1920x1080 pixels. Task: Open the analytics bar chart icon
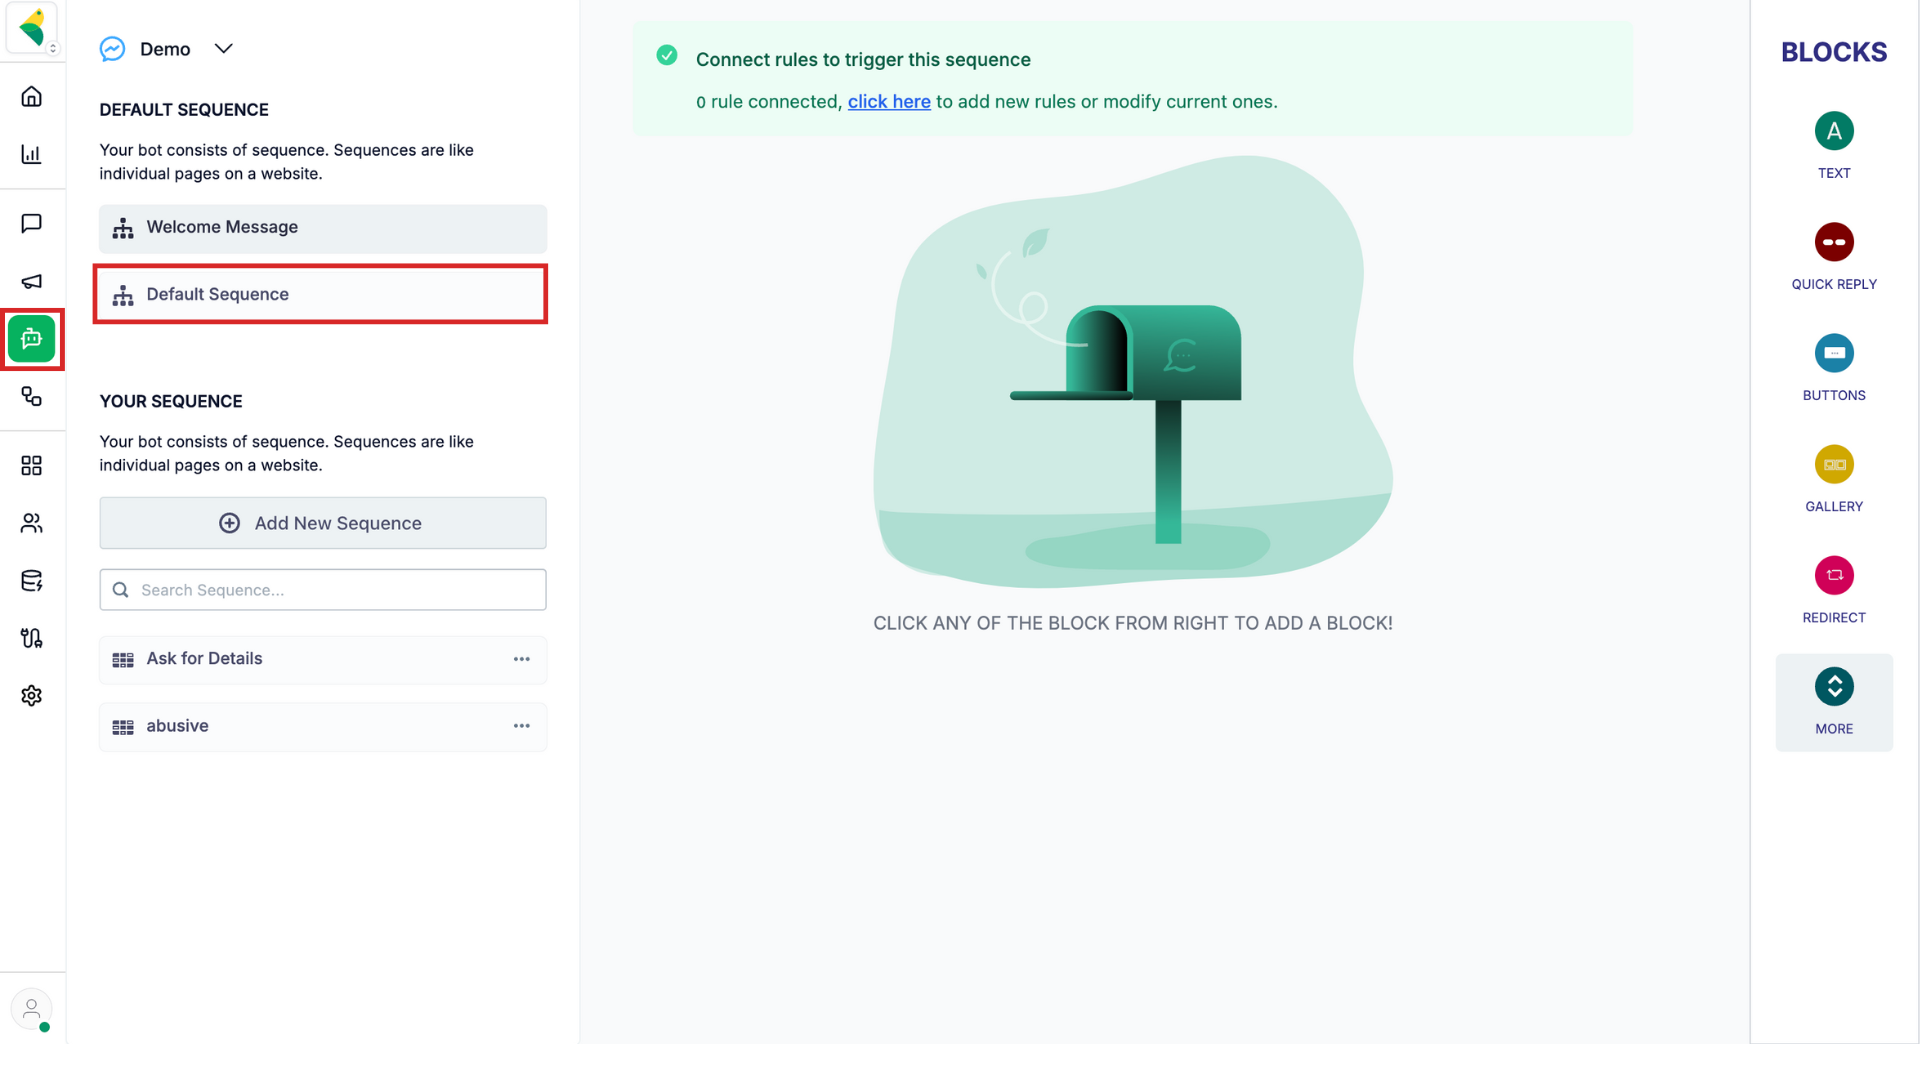(32, 154)
